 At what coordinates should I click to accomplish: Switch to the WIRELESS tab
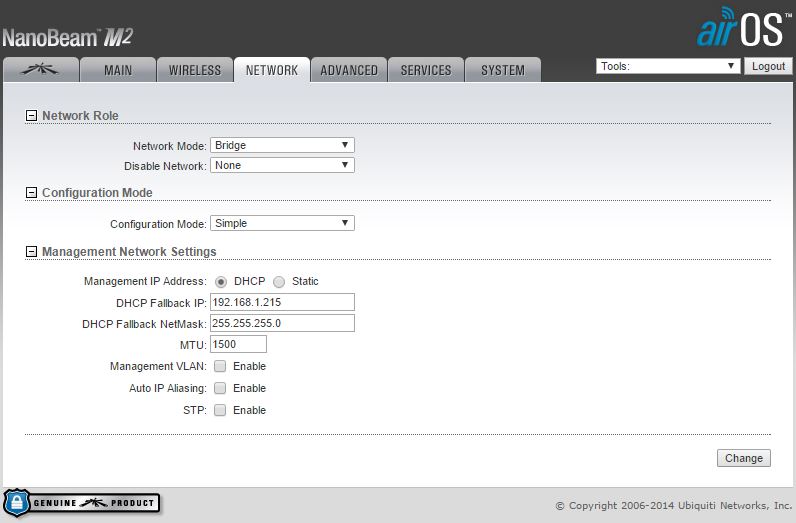pos(195,70)
